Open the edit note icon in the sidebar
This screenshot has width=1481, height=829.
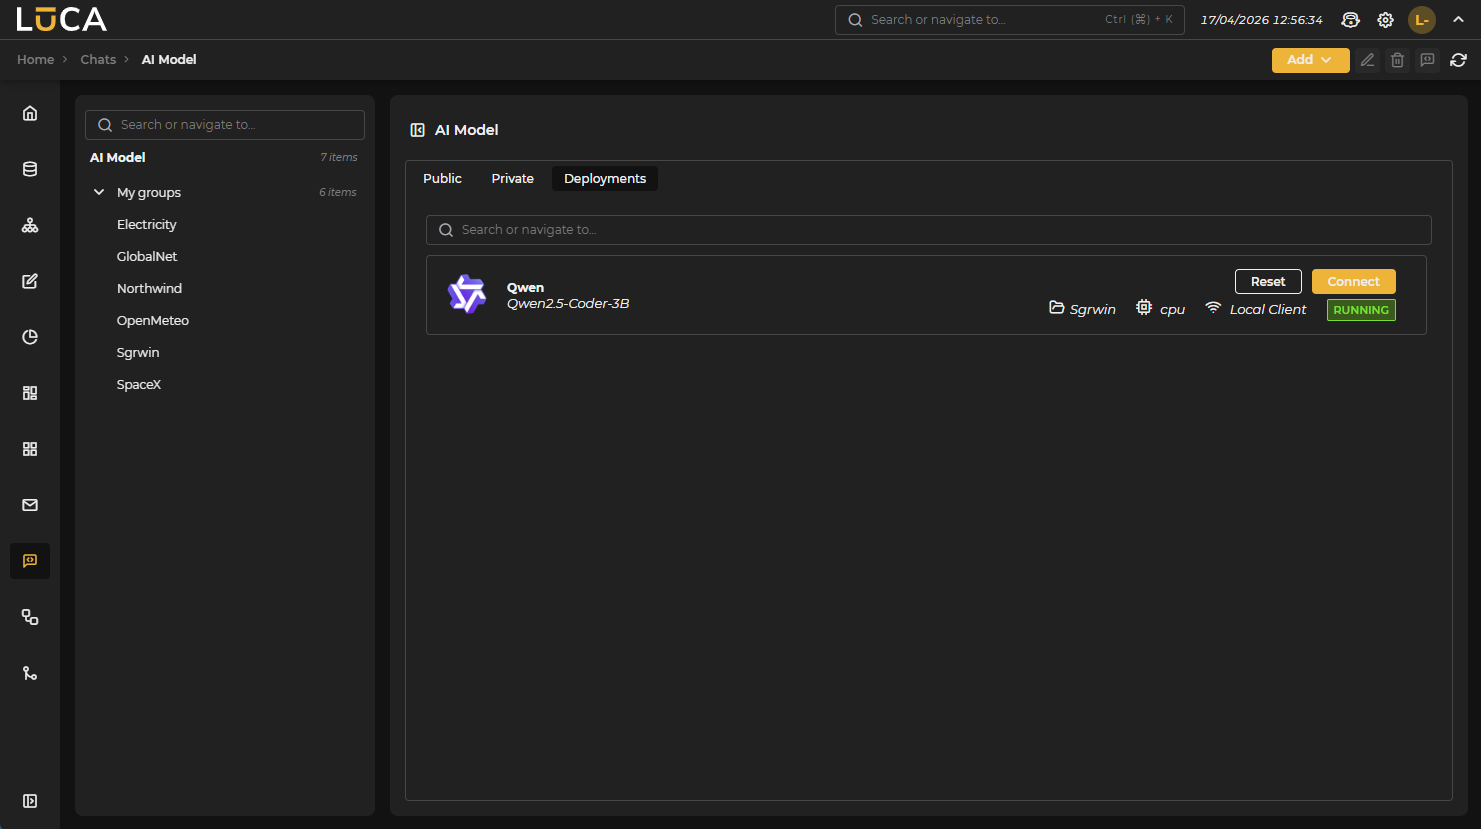[x=30, y=281]
